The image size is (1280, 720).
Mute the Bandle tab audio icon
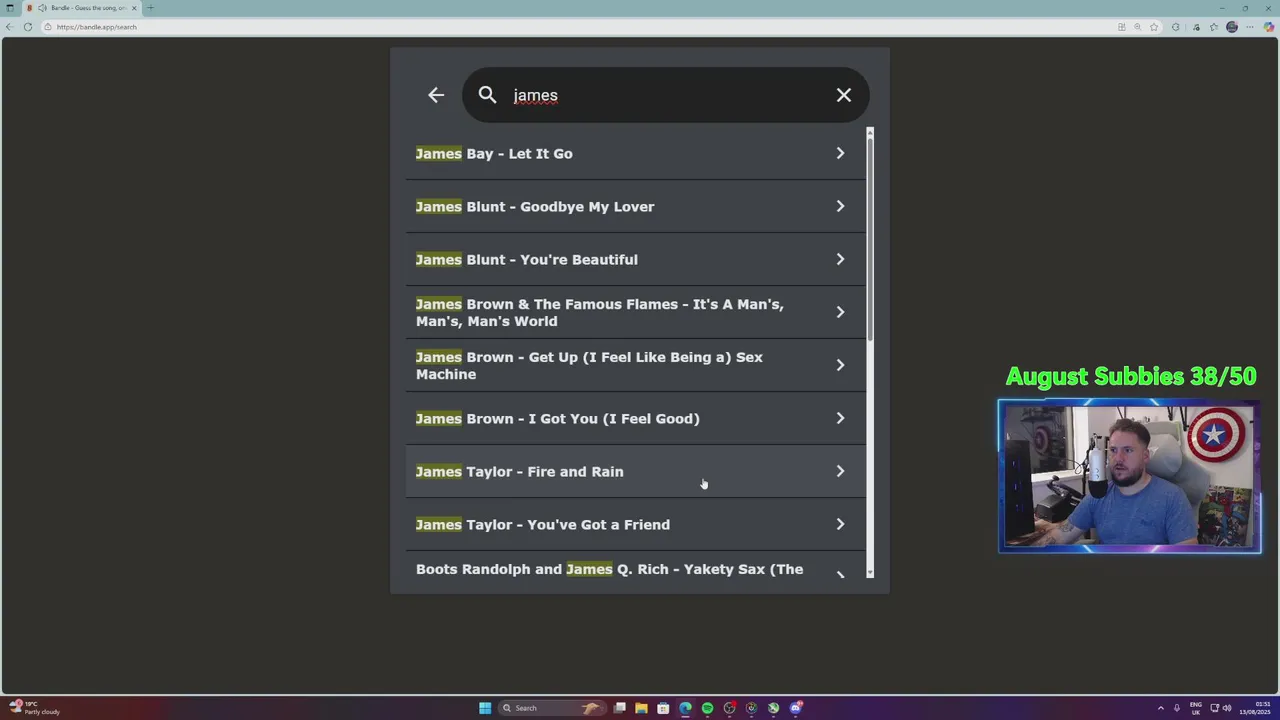(41, 8)
